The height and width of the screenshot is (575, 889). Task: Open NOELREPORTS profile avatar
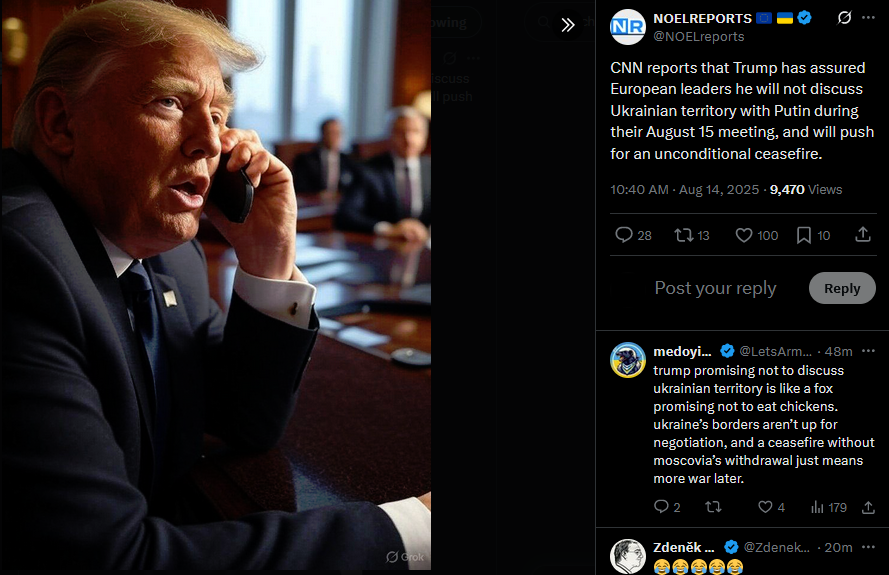(628, 27)
